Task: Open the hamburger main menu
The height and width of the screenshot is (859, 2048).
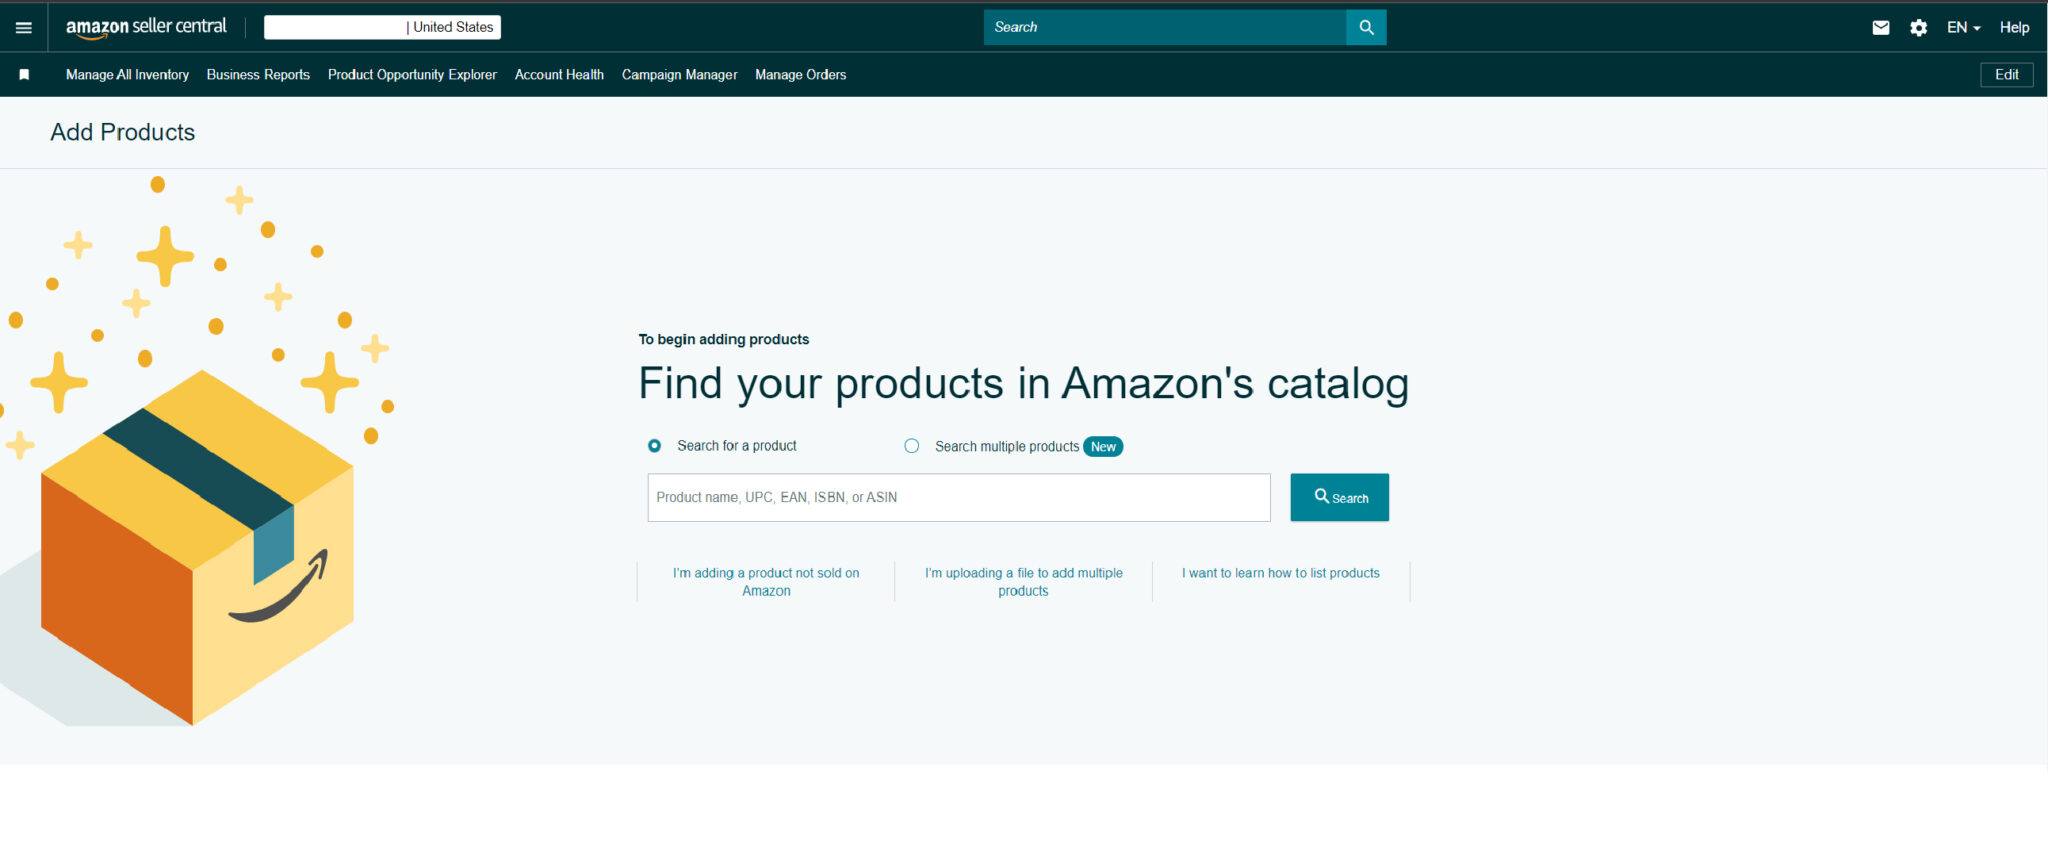Action: pyautogui.click(x=24, y=27)
